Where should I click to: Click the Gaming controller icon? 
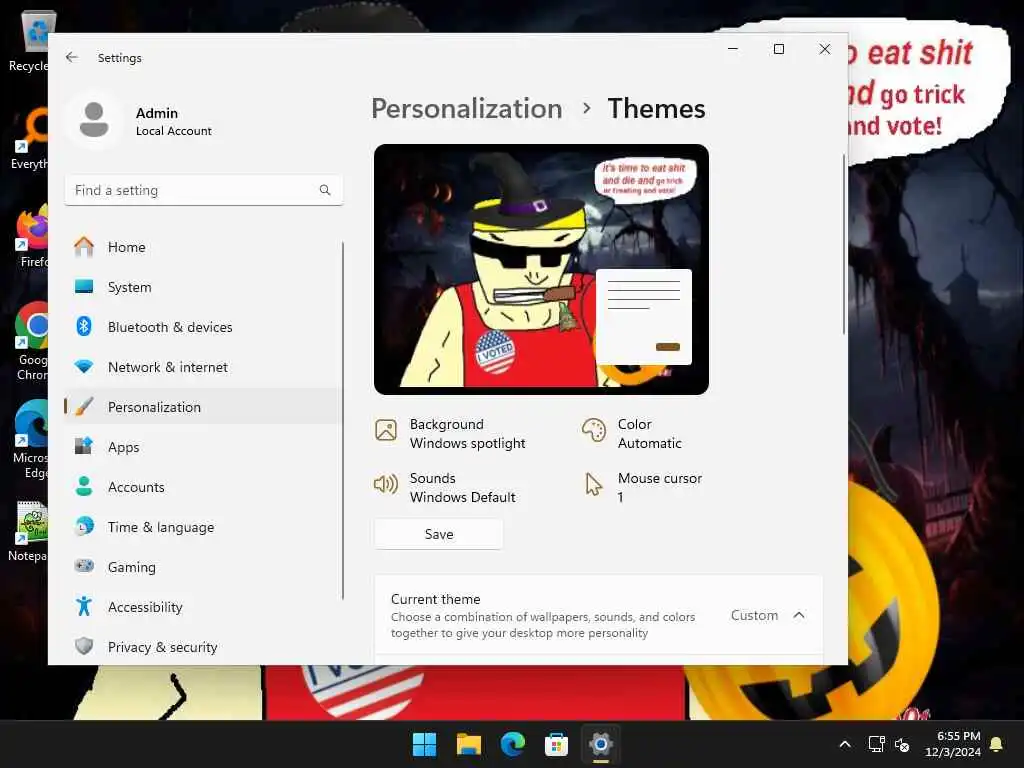coord(84,566)
